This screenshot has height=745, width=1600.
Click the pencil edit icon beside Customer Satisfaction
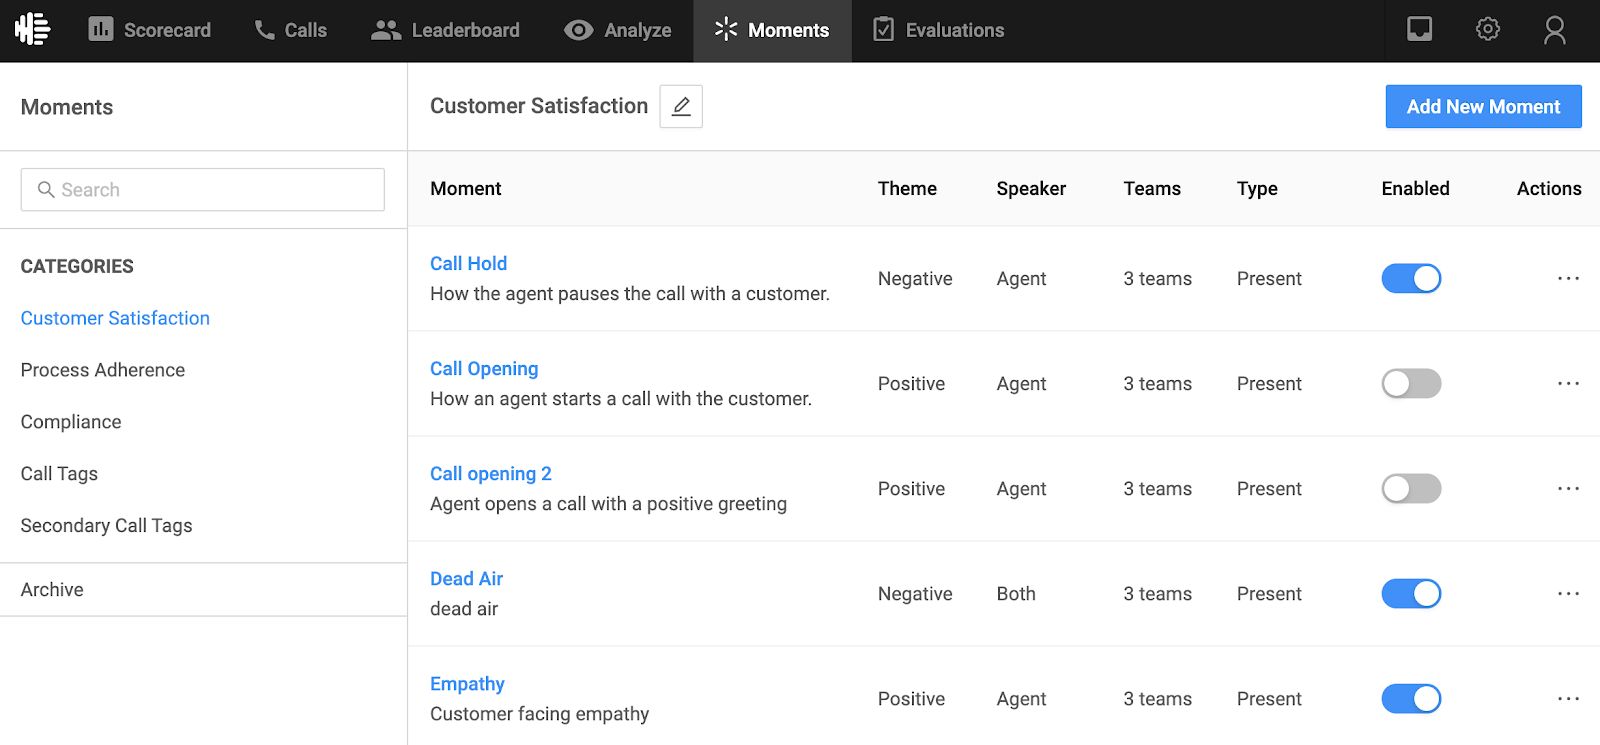pos(681,106)
